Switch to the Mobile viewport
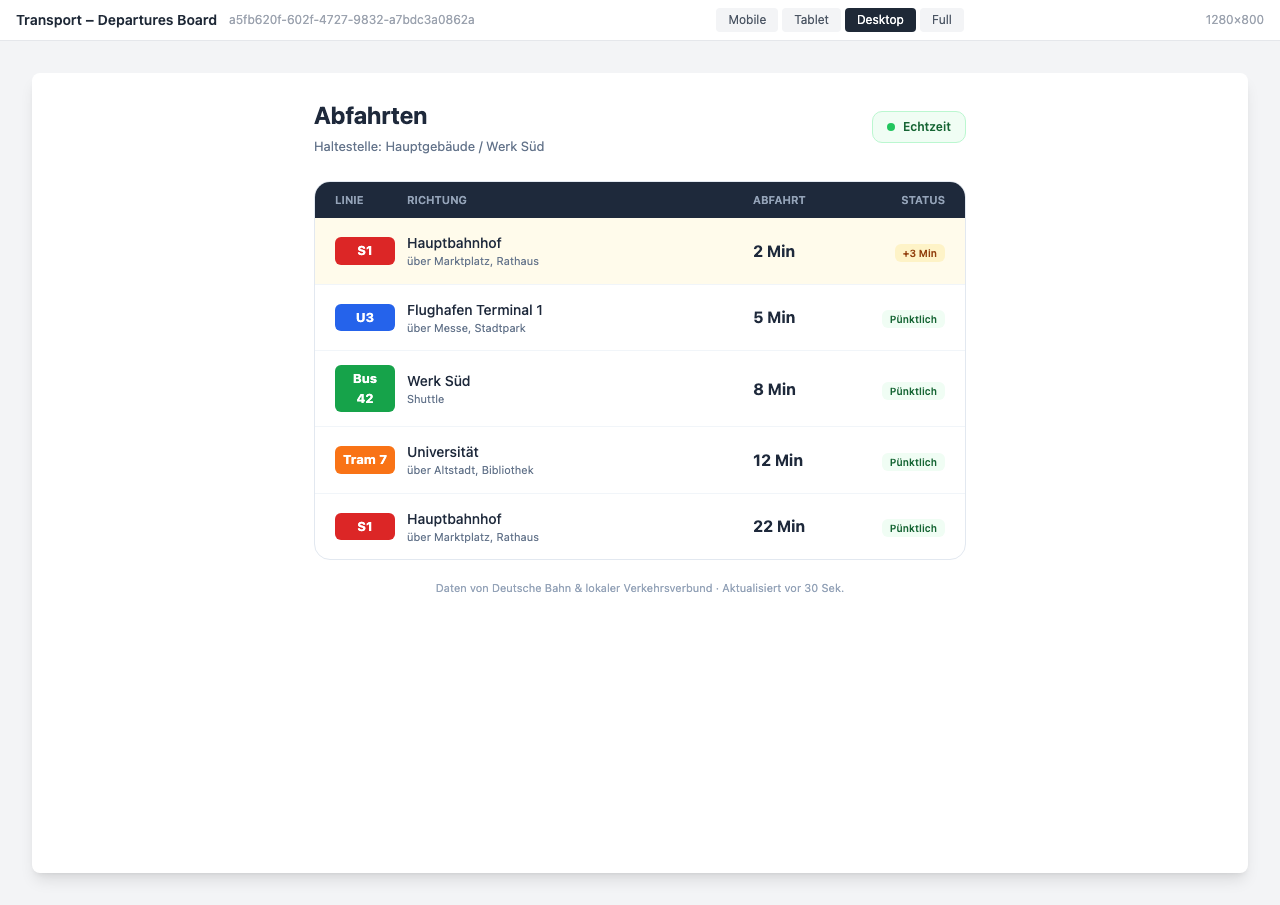 (746, 20)
